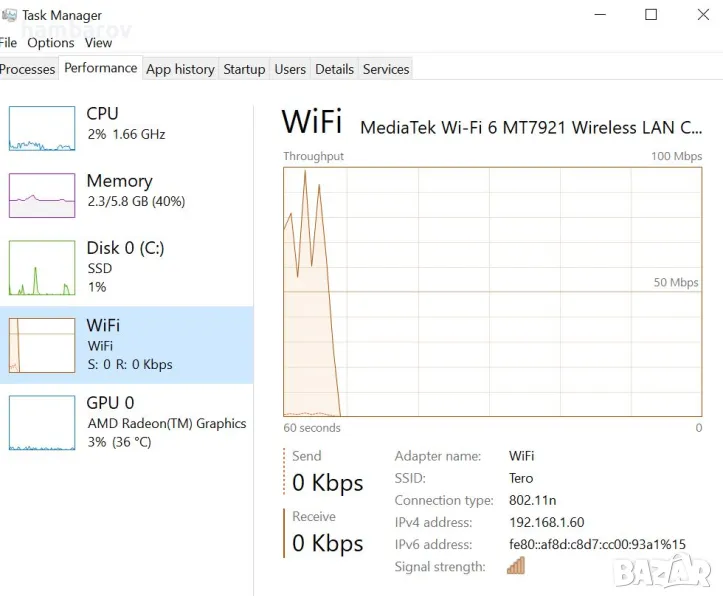Viewport: 723px width, 600px height.
Task: Click the Task Manager title bar icon
Action: pyautogui.click(x=8, y=15)
